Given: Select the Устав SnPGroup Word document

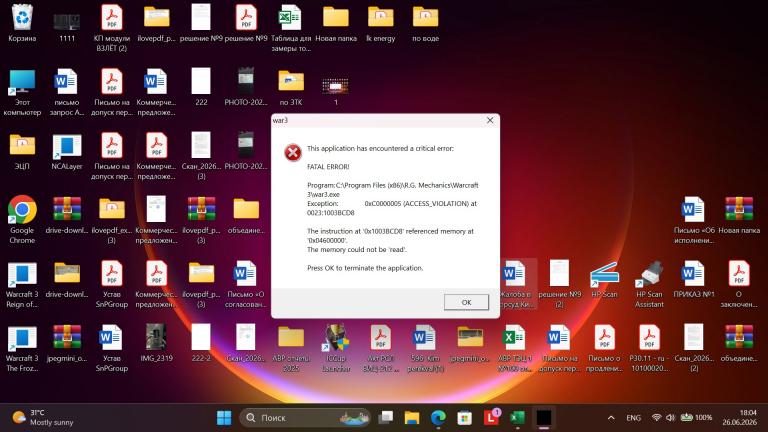Looking at the screenshot, I should [112, 348].
